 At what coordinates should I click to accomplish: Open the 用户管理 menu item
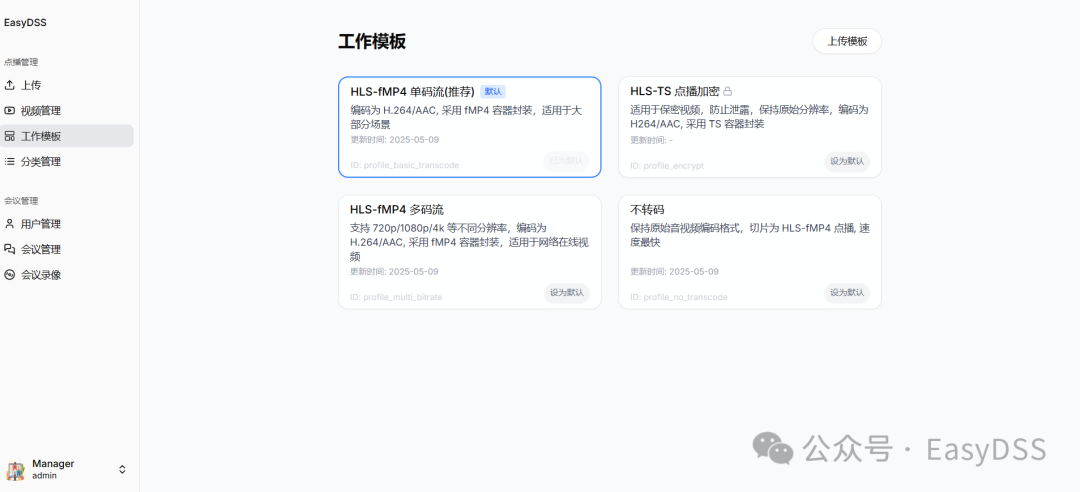click(x=67, y=224)
